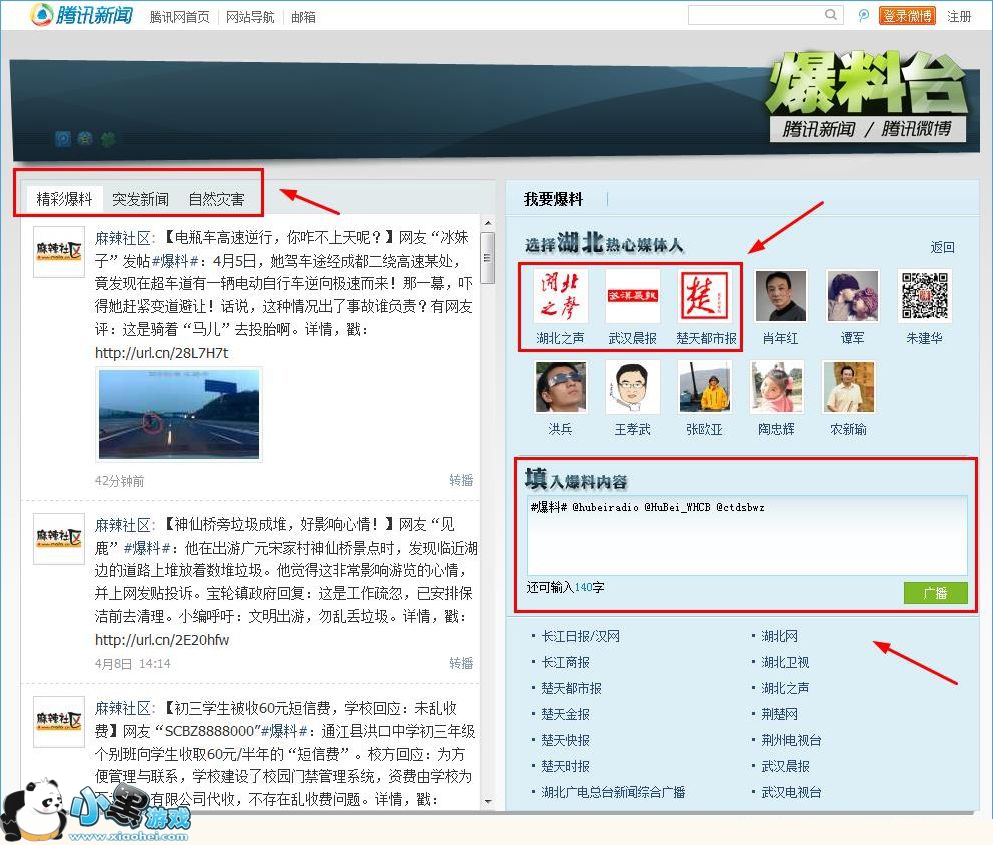993x845 pixels.
Task: Select the 武汉晨报 media avatar
Action: (x=633, y=296)
